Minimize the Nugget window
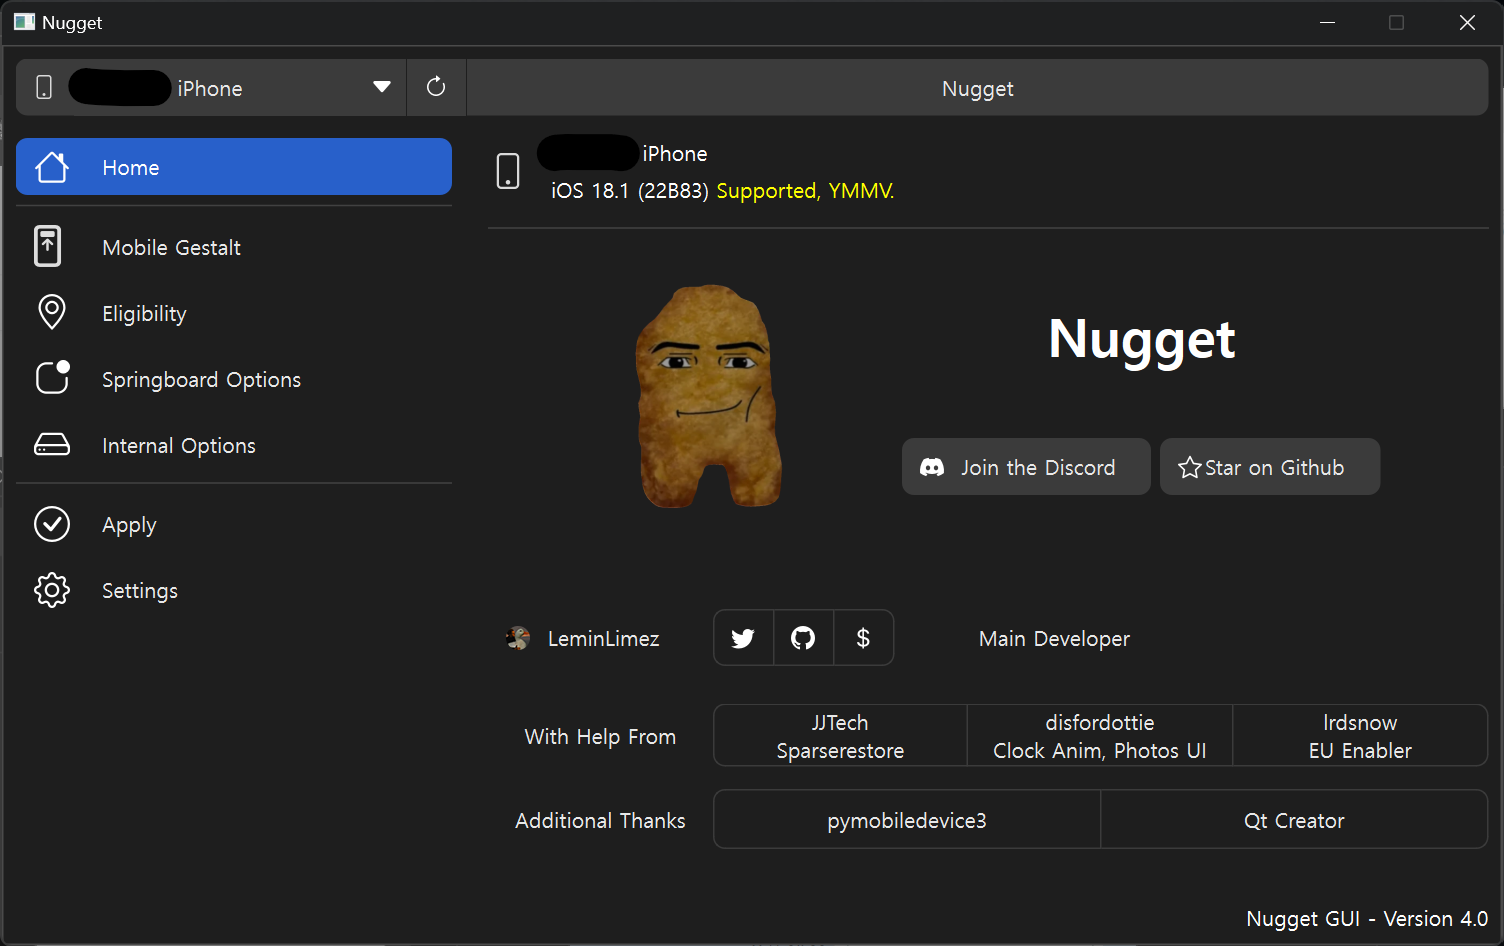This screenshot has height=946, width=1504. (1328, 22)
